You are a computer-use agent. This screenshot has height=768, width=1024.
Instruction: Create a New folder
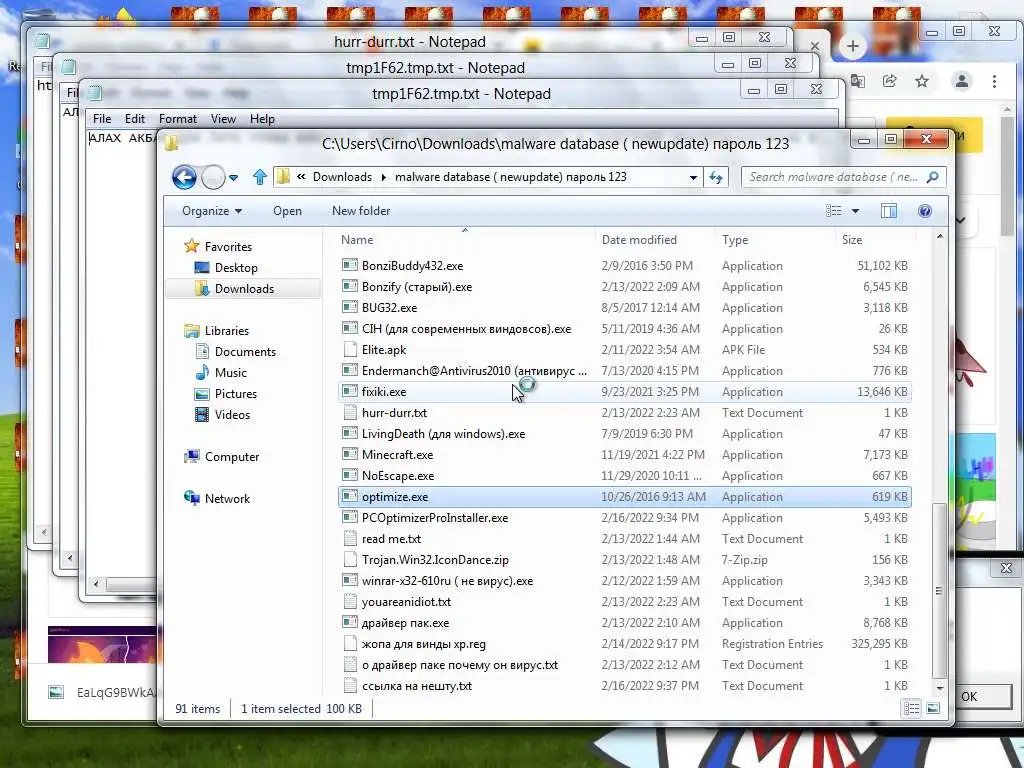click(x=361, y=211)
